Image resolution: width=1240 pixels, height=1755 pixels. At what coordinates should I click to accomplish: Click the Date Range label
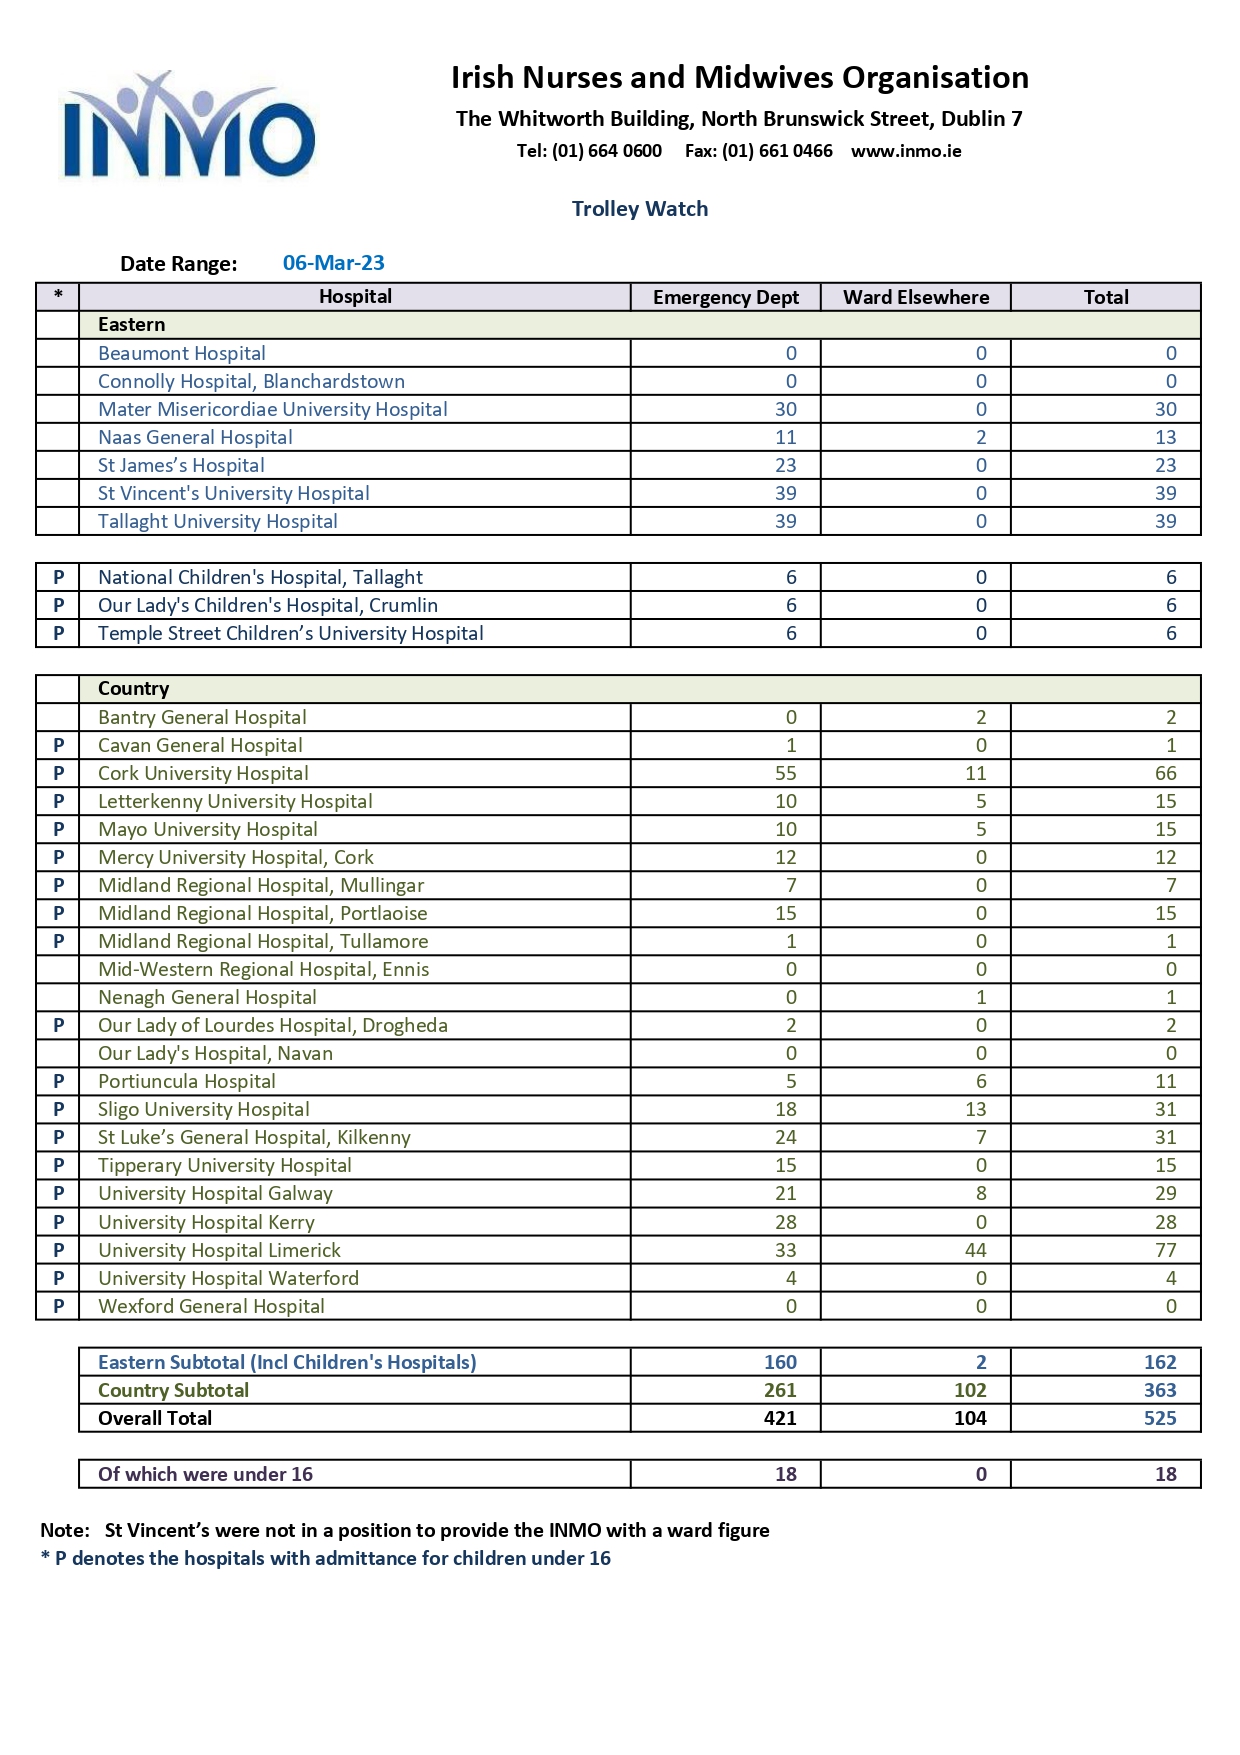179,264
